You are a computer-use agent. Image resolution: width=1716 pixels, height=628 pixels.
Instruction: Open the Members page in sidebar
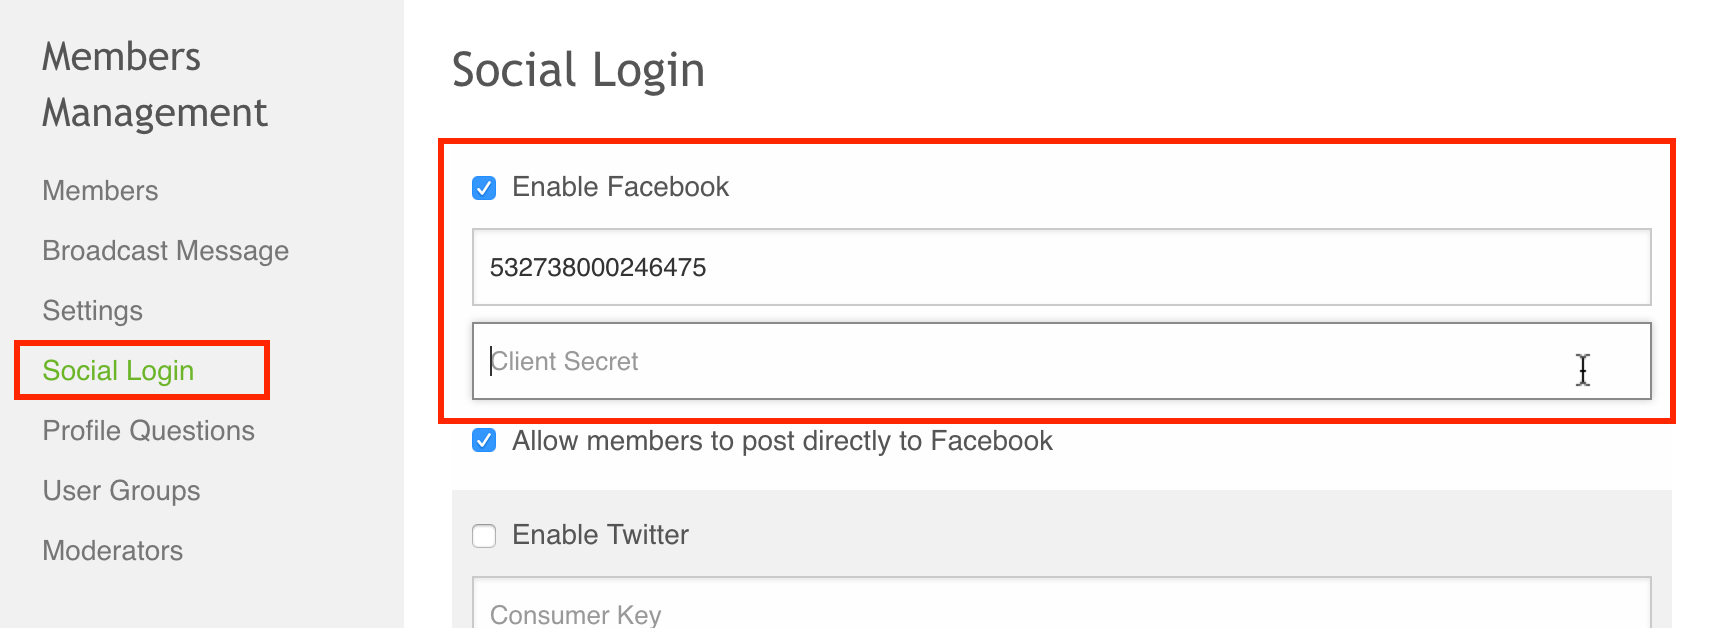tap(100, 191)
